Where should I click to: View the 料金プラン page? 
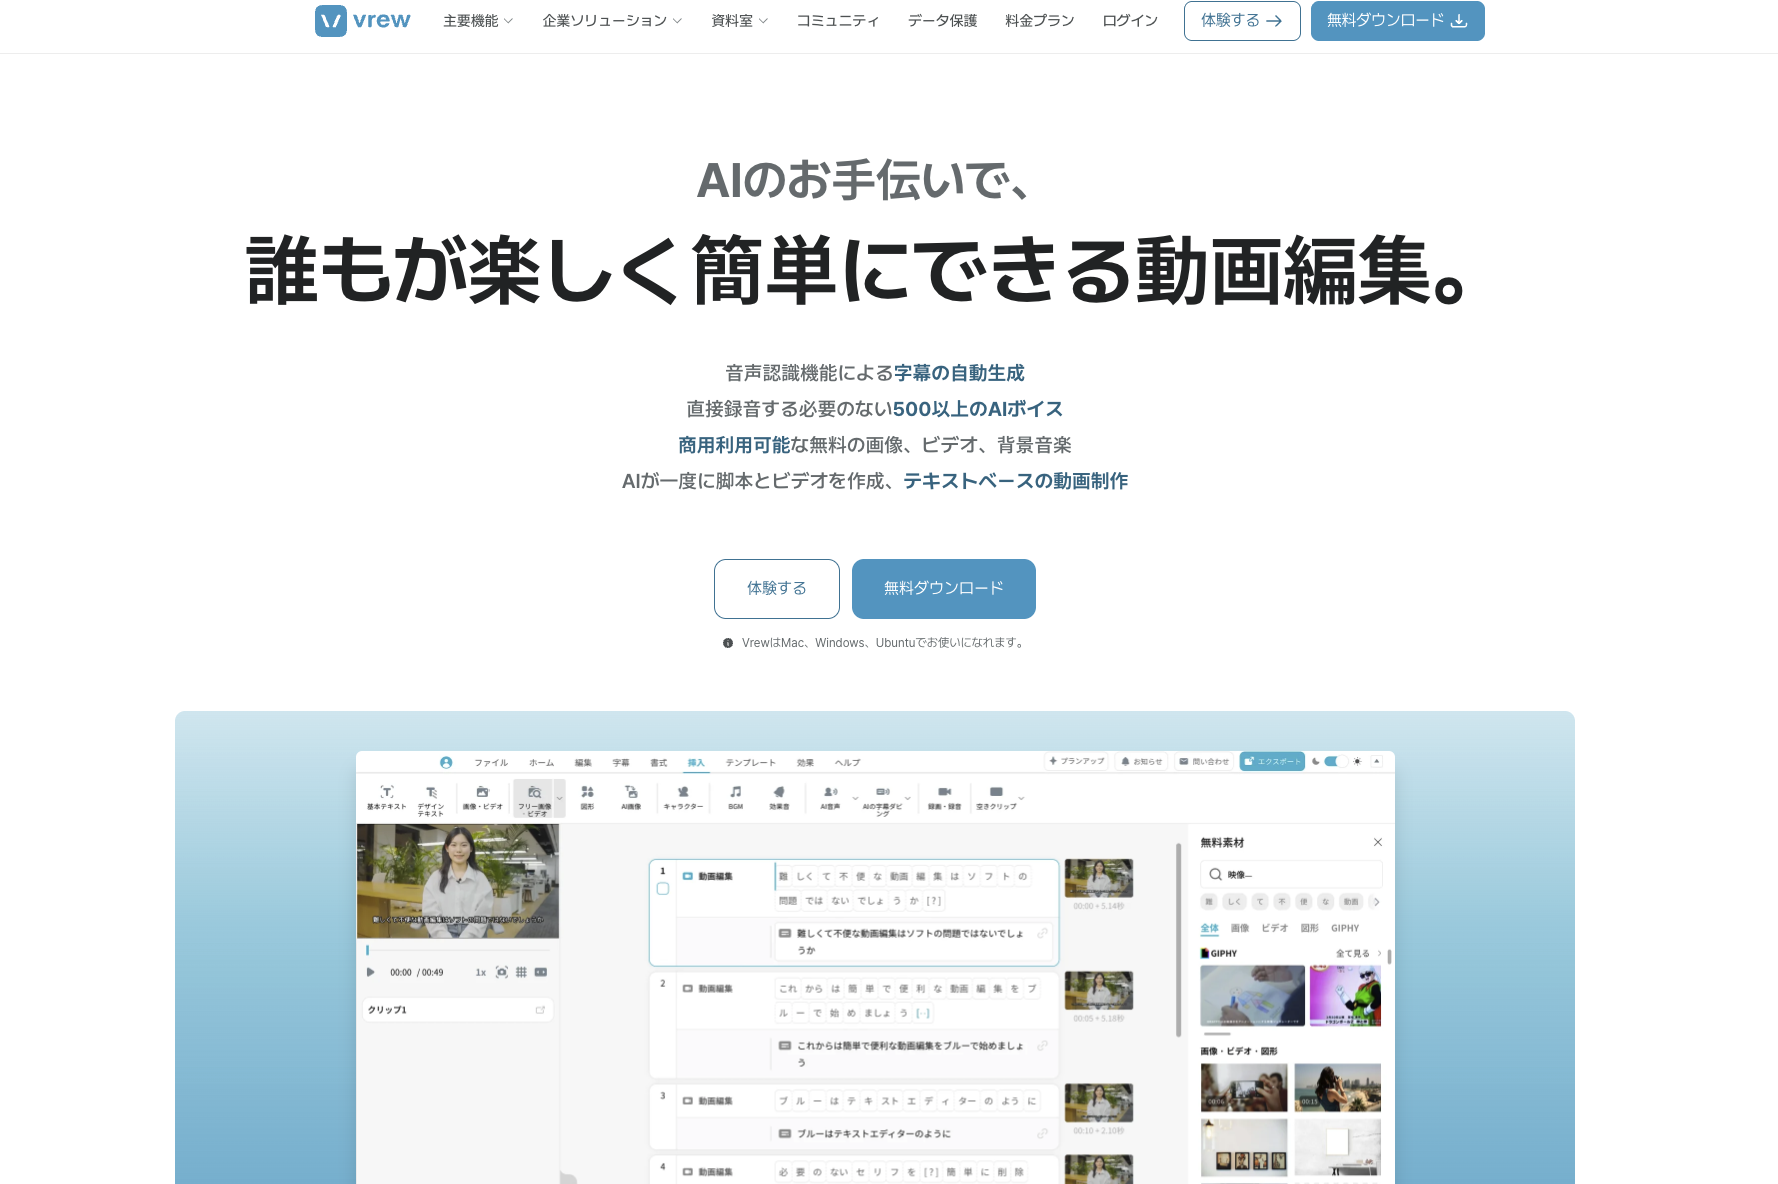(x=1039, y=21)
